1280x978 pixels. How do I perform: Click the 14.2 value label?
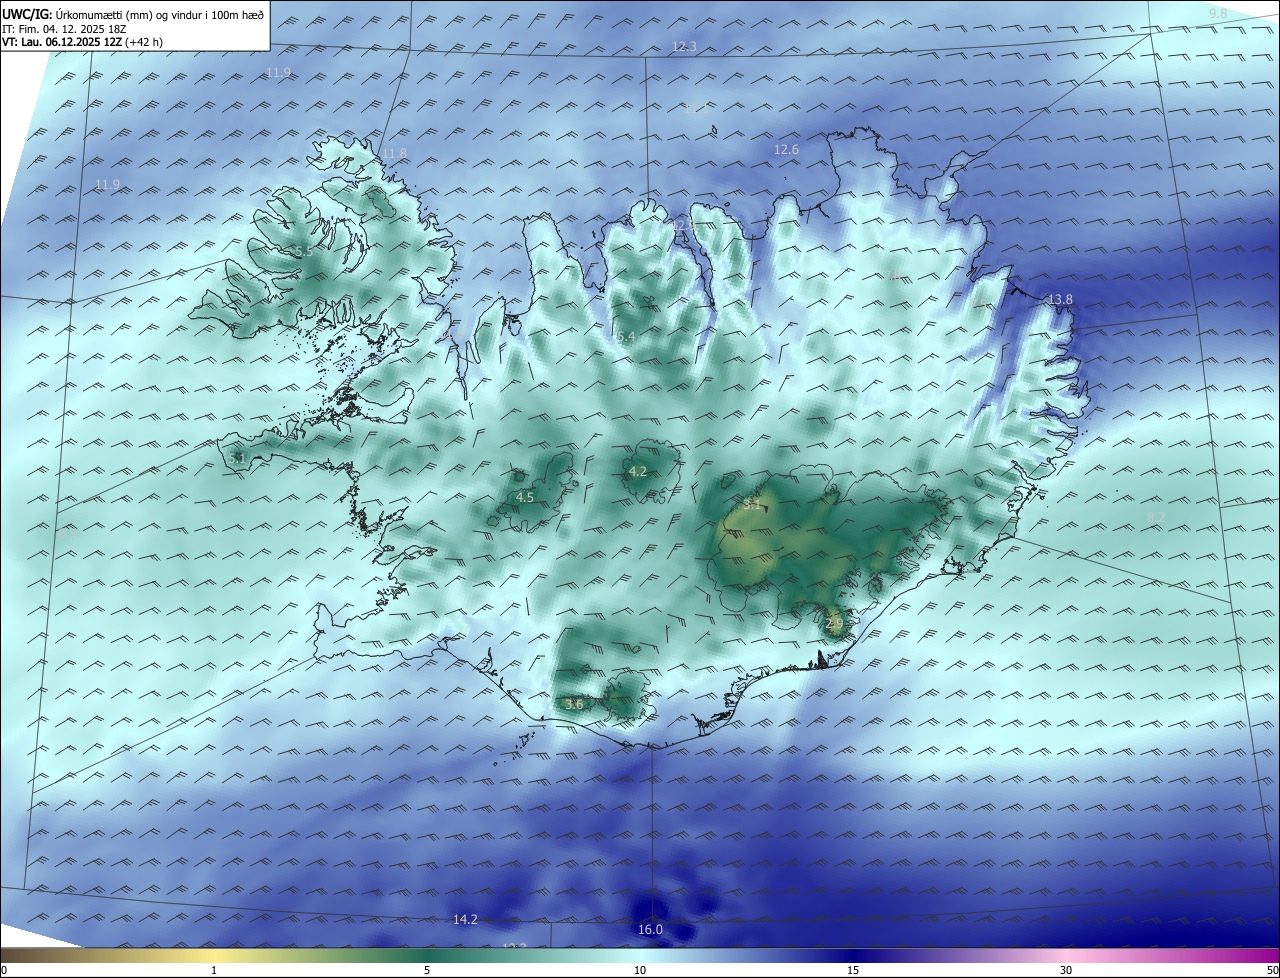(x=465, y=919)
